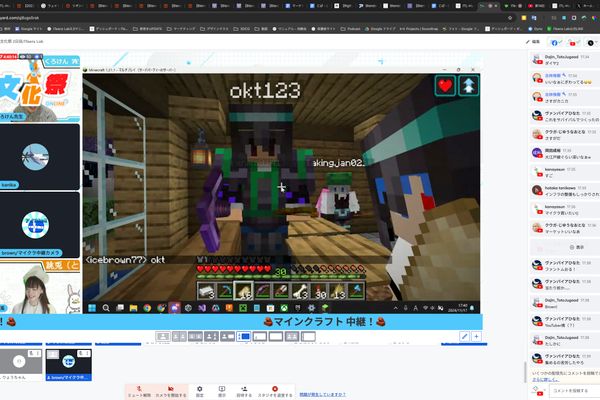Click the マインクラフト 中継 banner
The width and height of the screenshot is (600, 400).
(x=324, y=322)
